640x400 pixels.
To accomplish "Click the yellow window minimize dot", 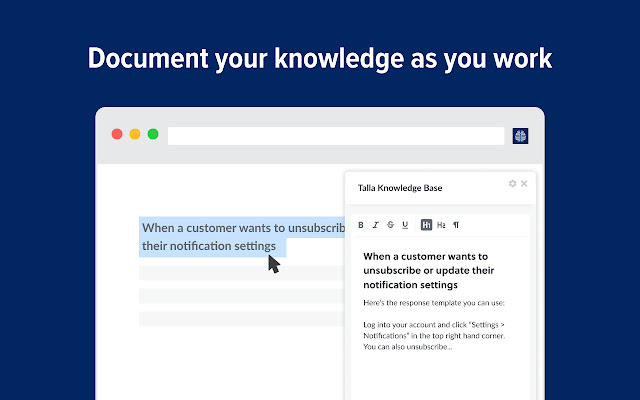I will (x=135, y=134).
